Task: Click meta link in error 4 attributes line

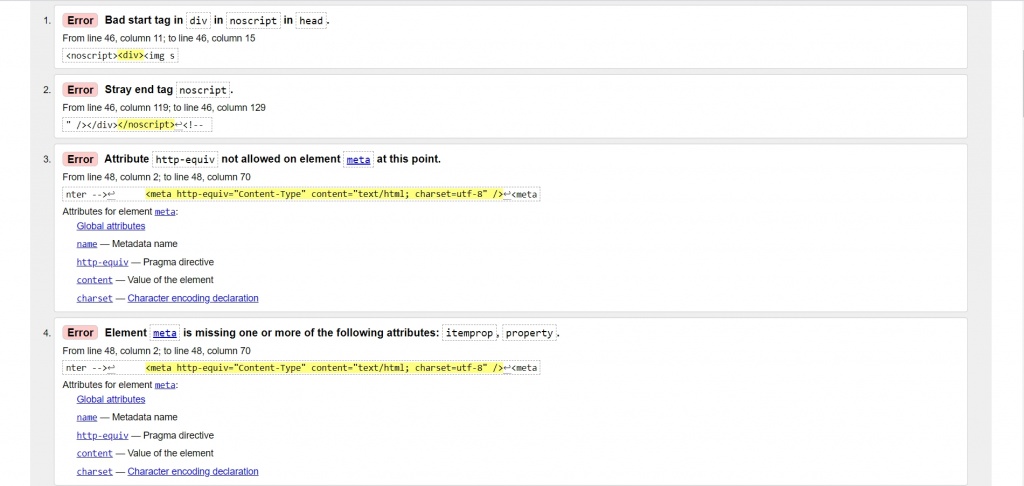Action: click(x=165, y=385)
